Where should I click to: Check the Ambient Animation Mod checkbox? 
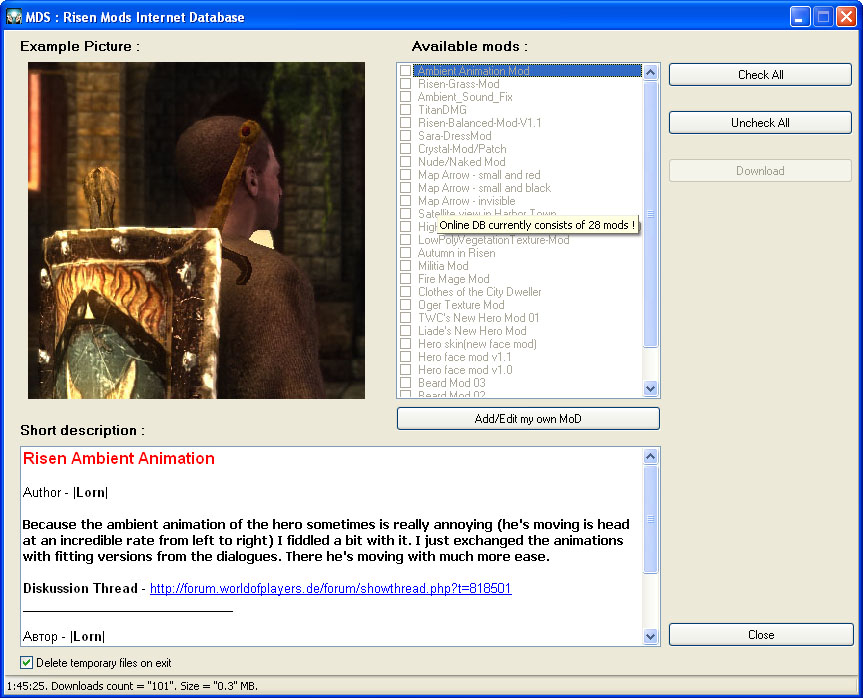(406, 70)
